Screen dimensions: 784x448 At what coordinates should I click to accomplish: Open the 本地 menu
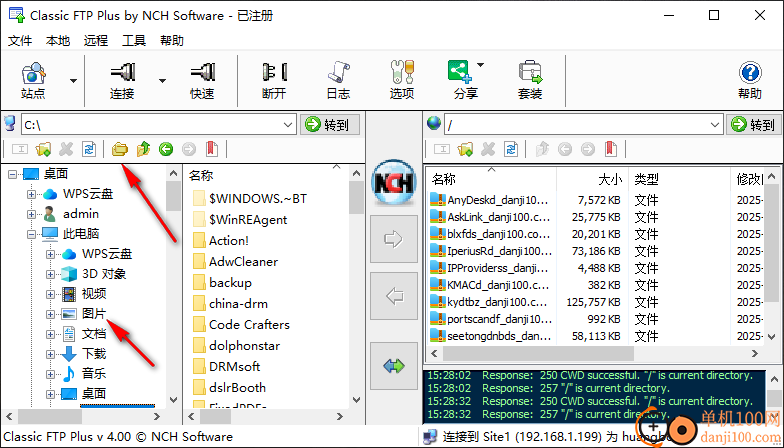[58, 40]
